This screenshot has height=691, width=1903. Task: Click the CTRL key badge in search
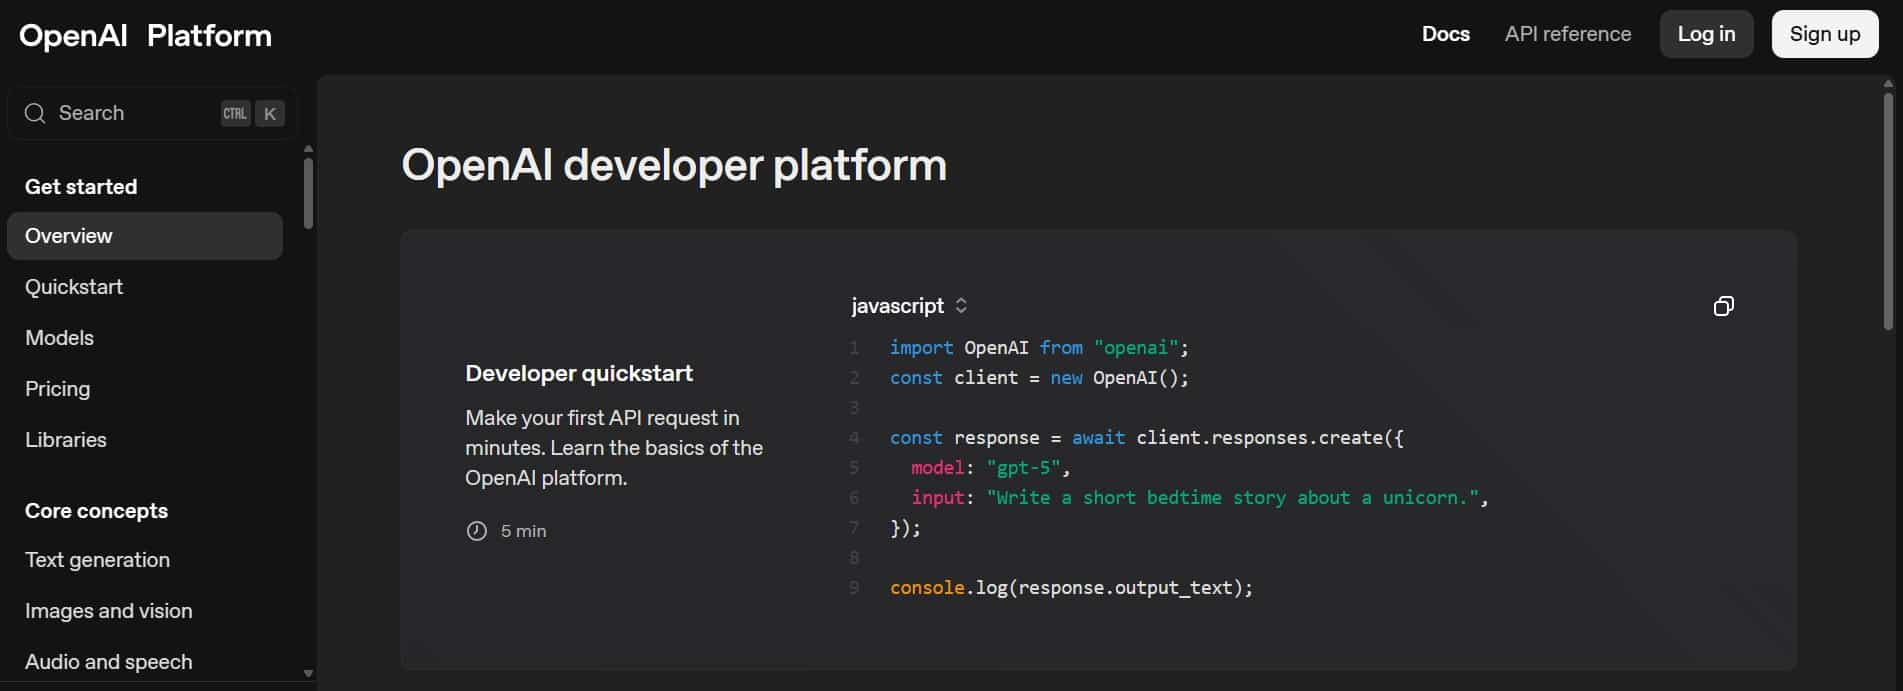(x=235, y=114)
